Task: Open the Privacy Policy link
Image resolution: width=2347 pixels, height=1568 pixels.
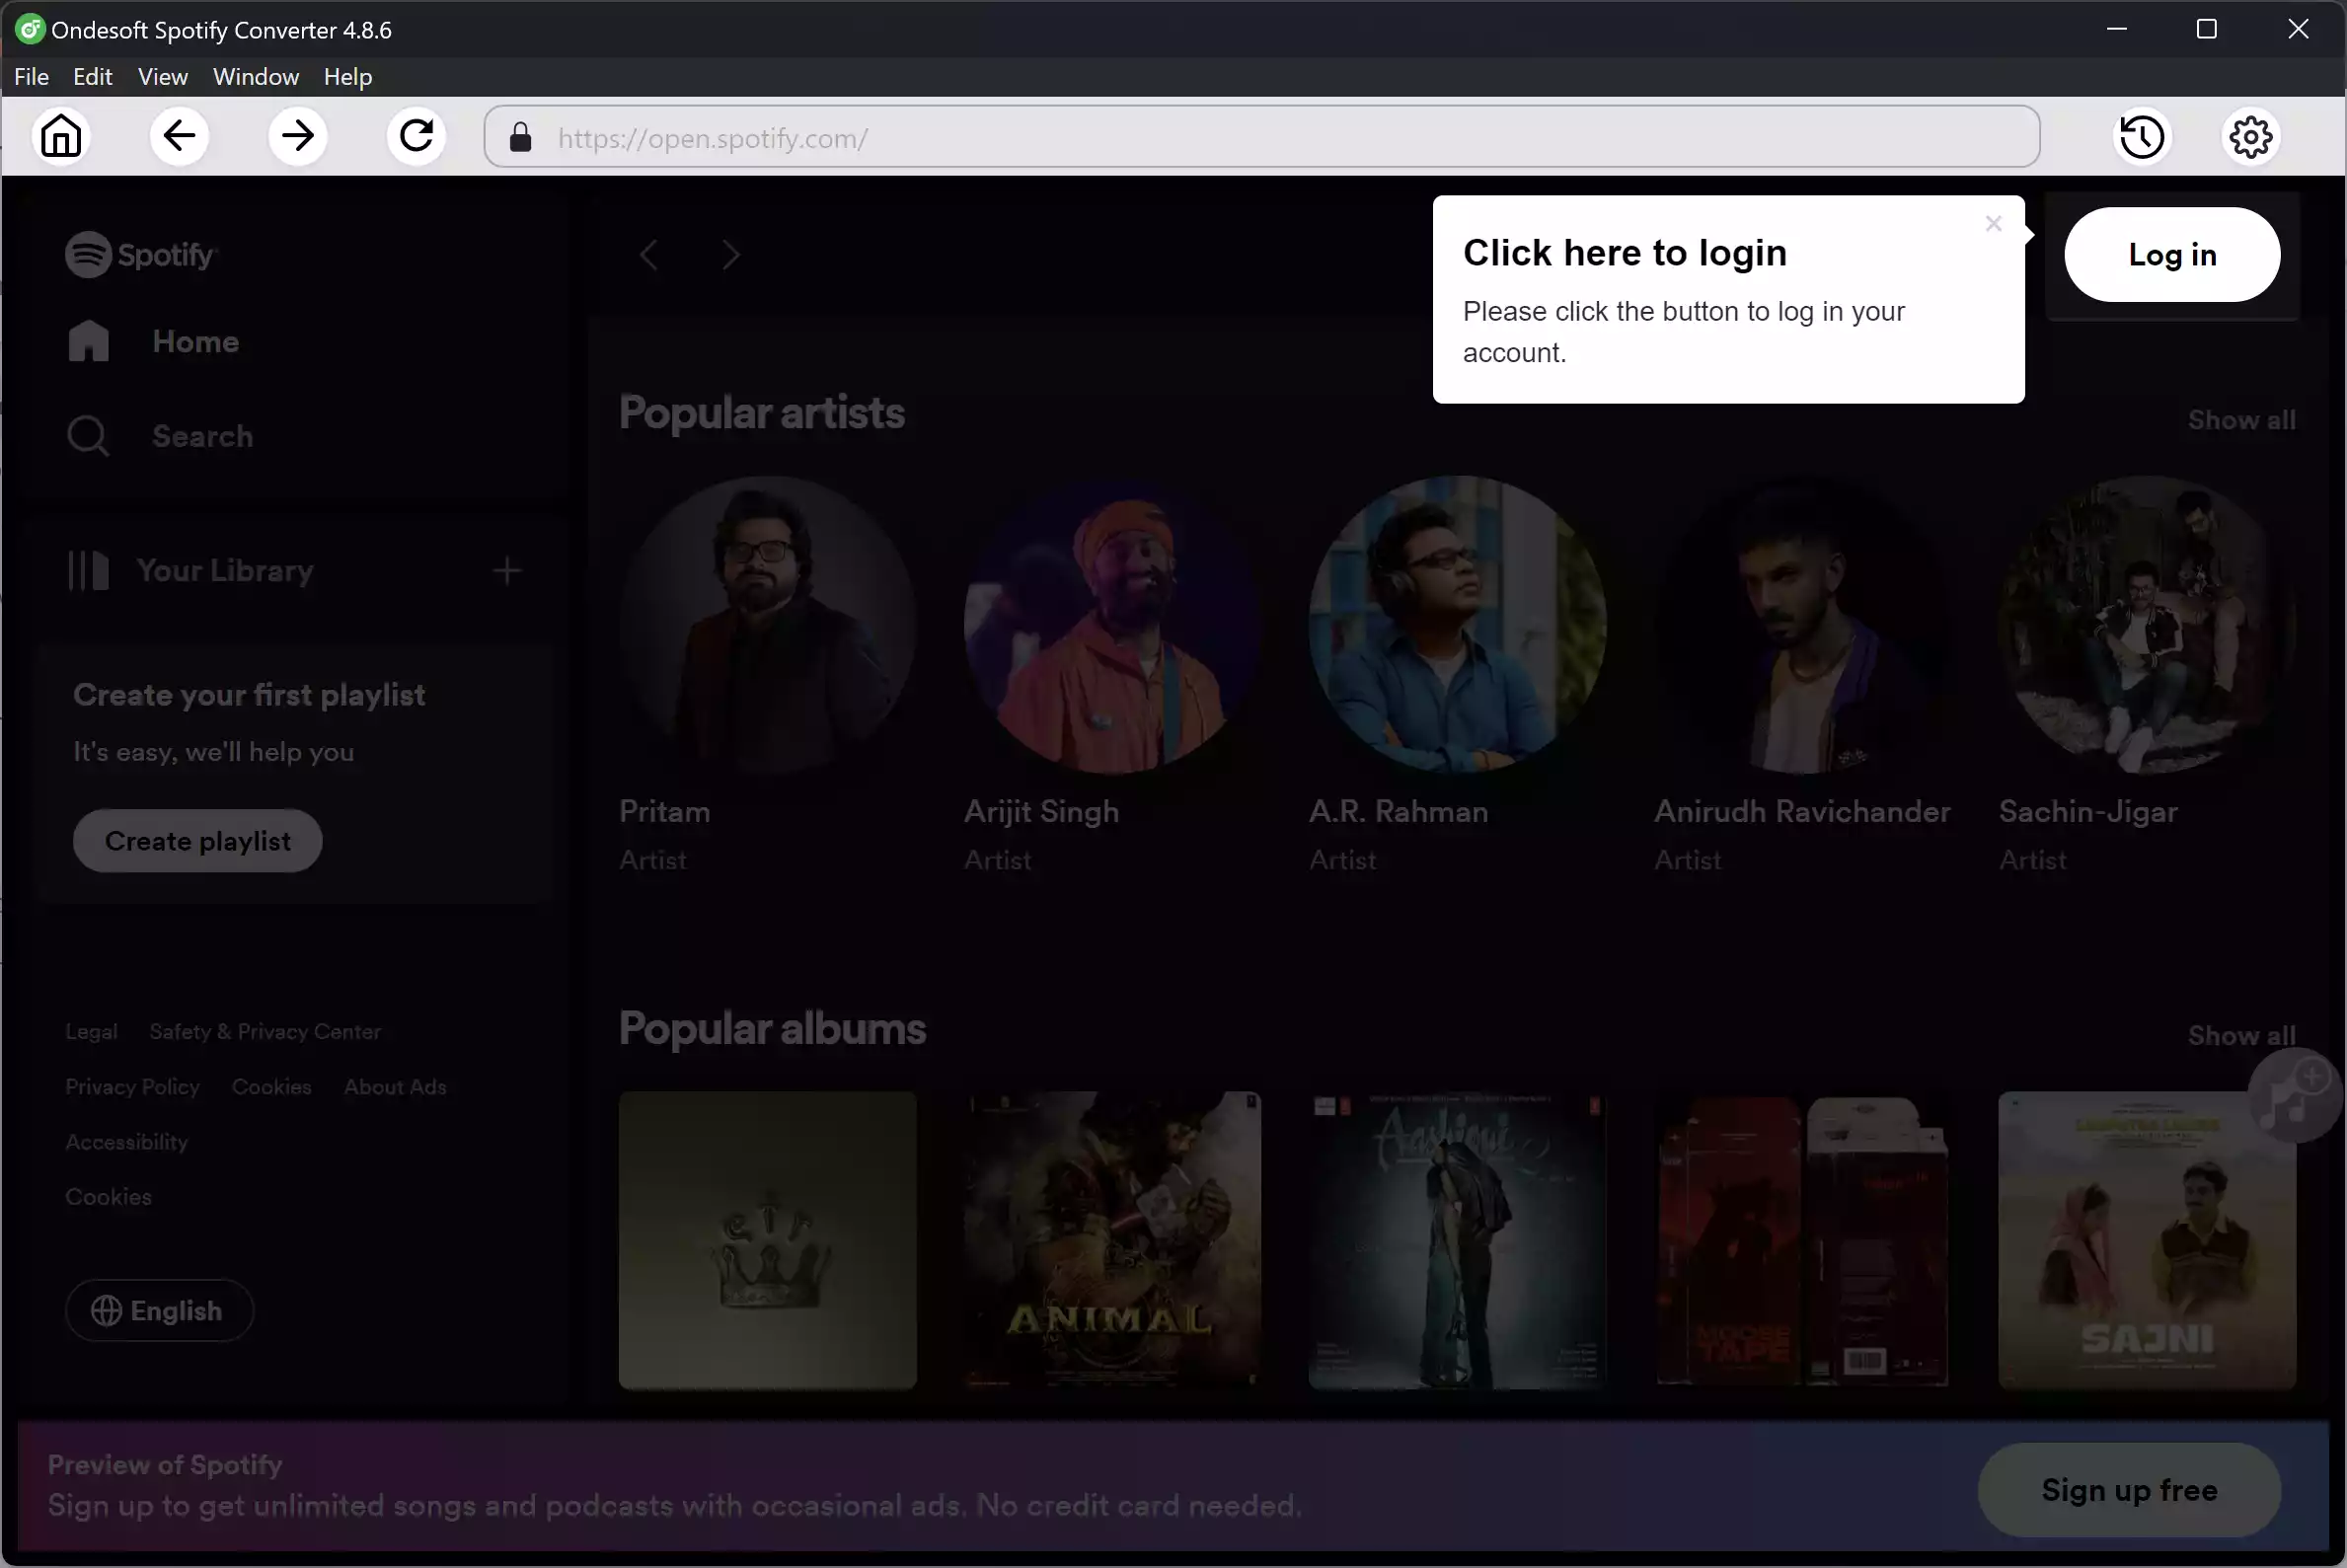Action: pos(132,1087)
